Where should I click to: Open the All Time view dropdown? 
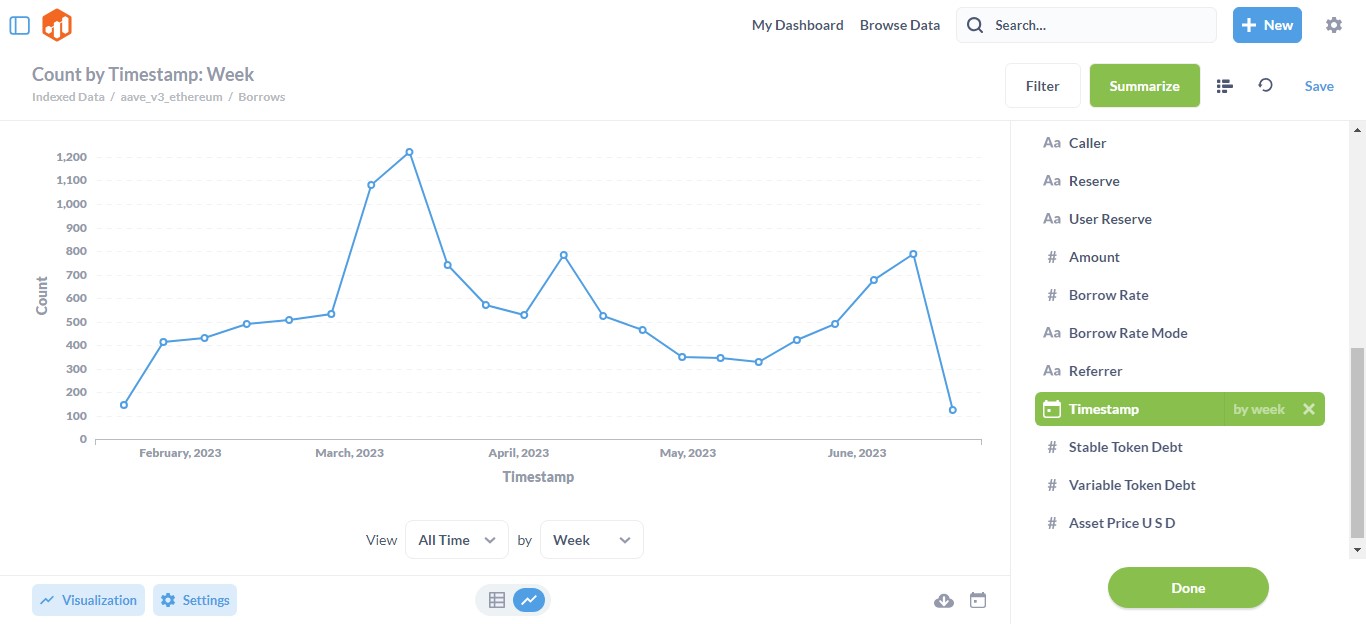(x=456, y=540)
